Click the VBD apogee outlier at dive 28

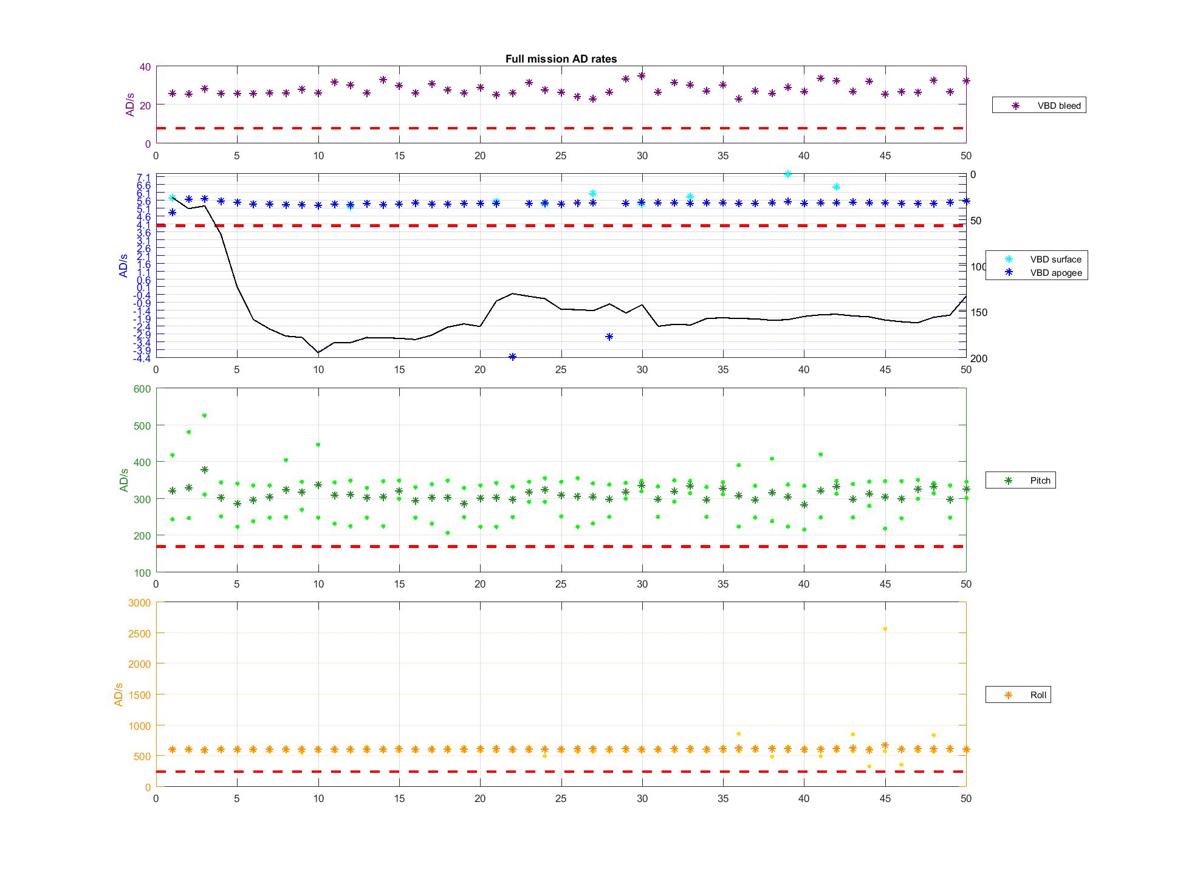coord(609,337)
